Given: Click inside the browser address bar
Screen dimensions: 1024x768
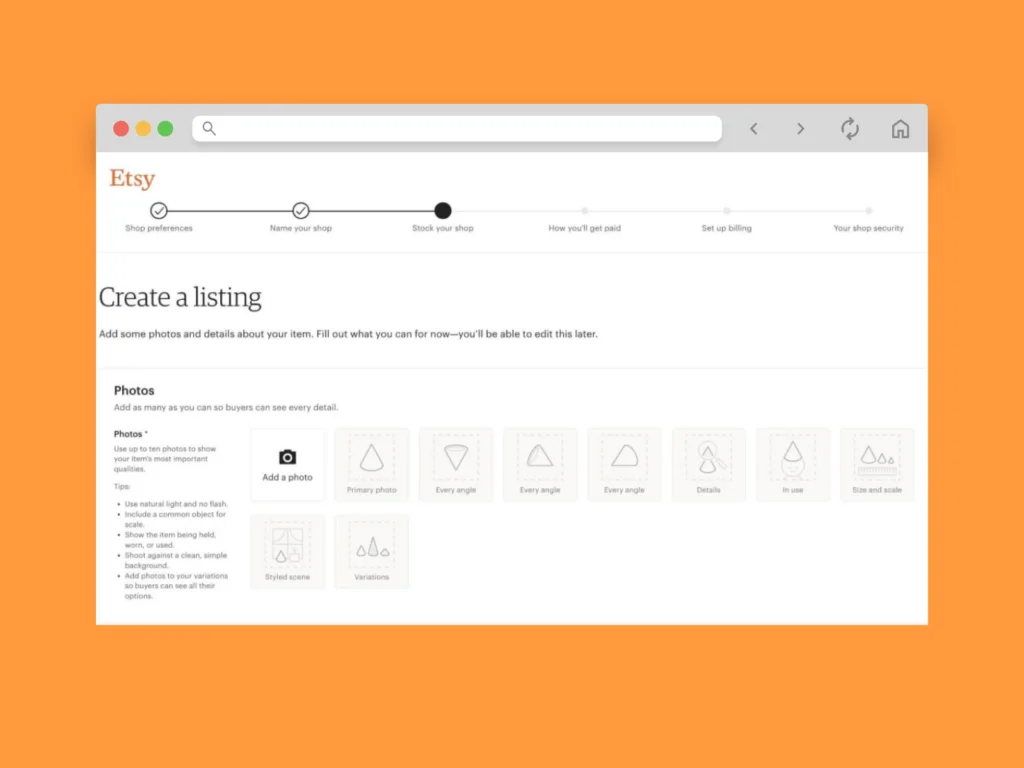Looking at the screenshot, I should tap(460, 129).
